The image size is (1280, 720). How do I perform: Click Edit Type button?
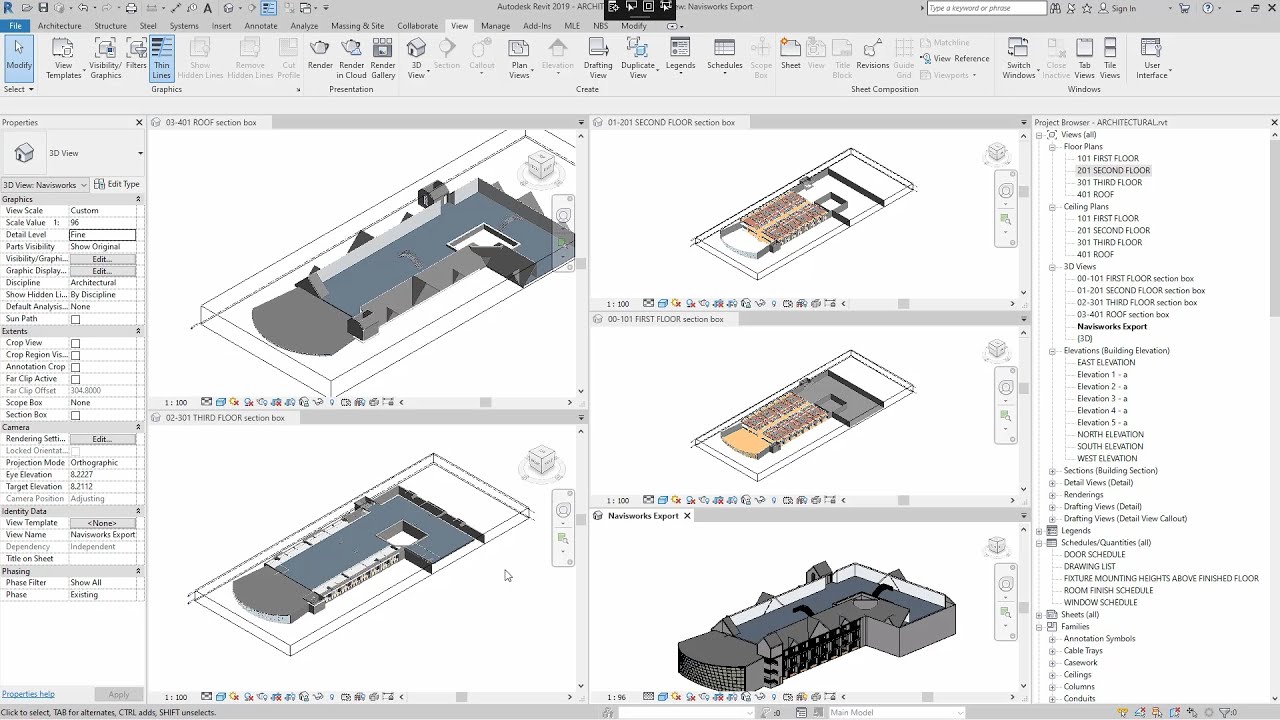click(x=117, y=184)
